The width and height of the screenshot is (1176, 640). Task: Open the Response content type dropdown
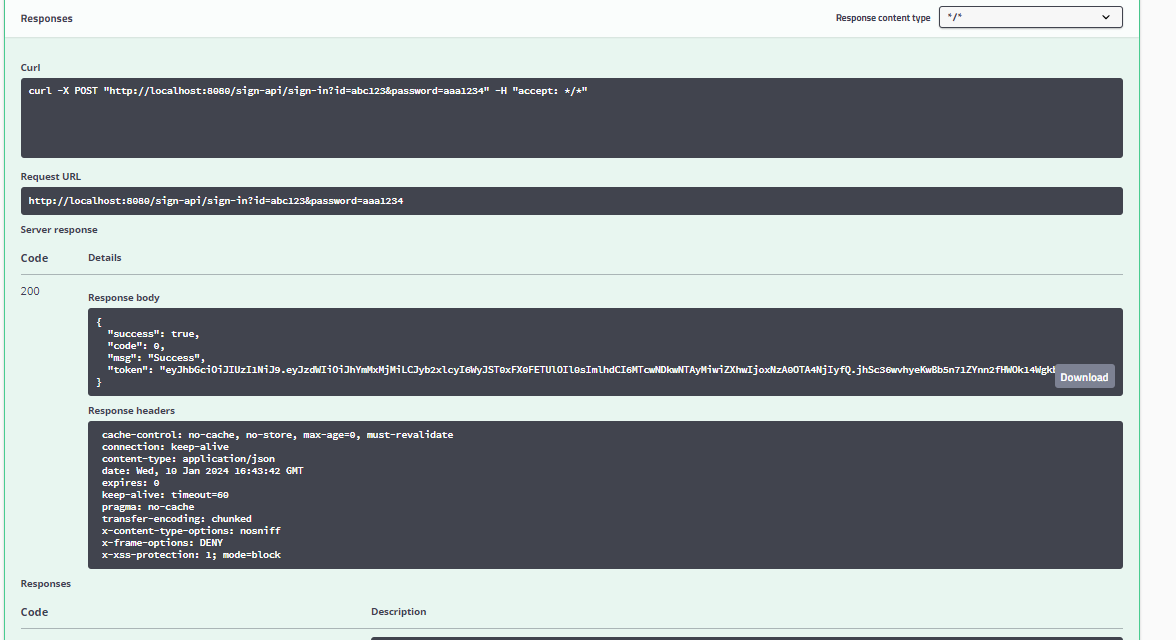(1030, 17)
